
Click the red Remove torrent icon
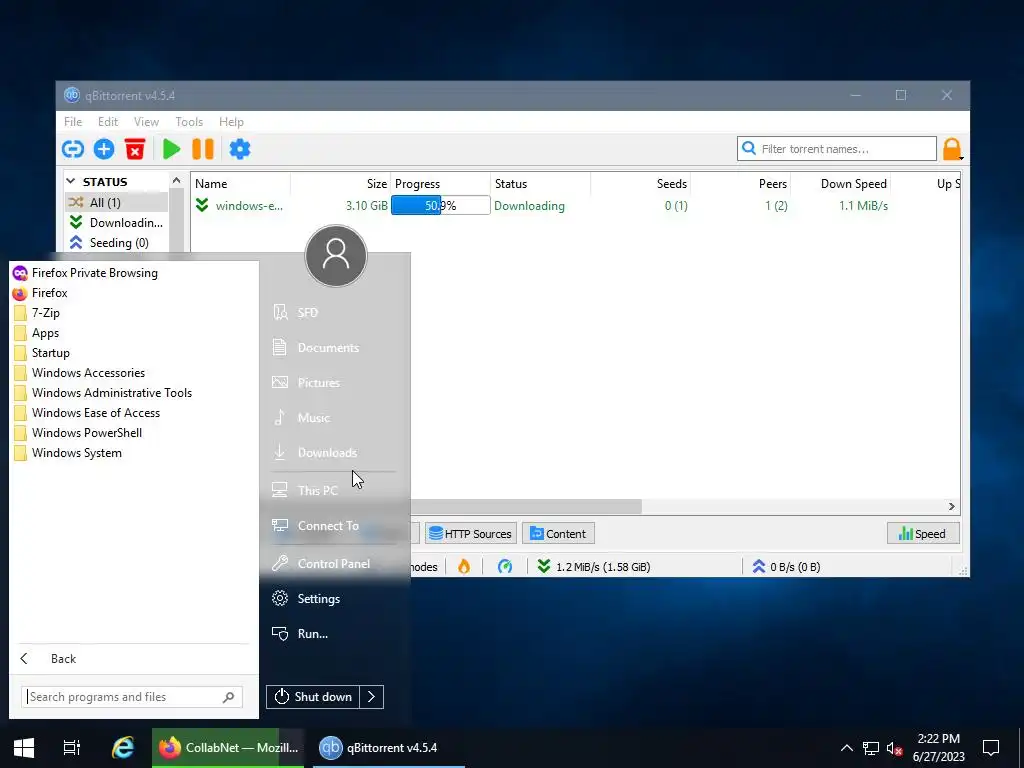coord(135,149)
